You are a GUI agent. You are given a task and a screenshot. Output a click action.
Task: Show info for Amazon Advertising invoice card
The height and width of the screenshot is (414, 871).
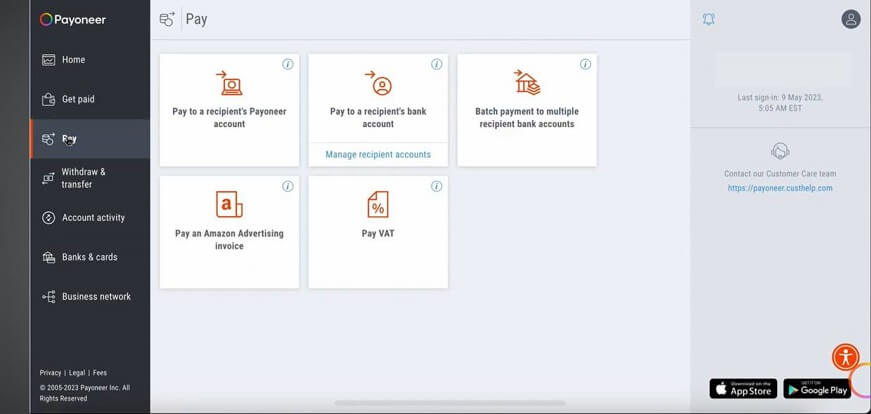(x=288, y=187)
